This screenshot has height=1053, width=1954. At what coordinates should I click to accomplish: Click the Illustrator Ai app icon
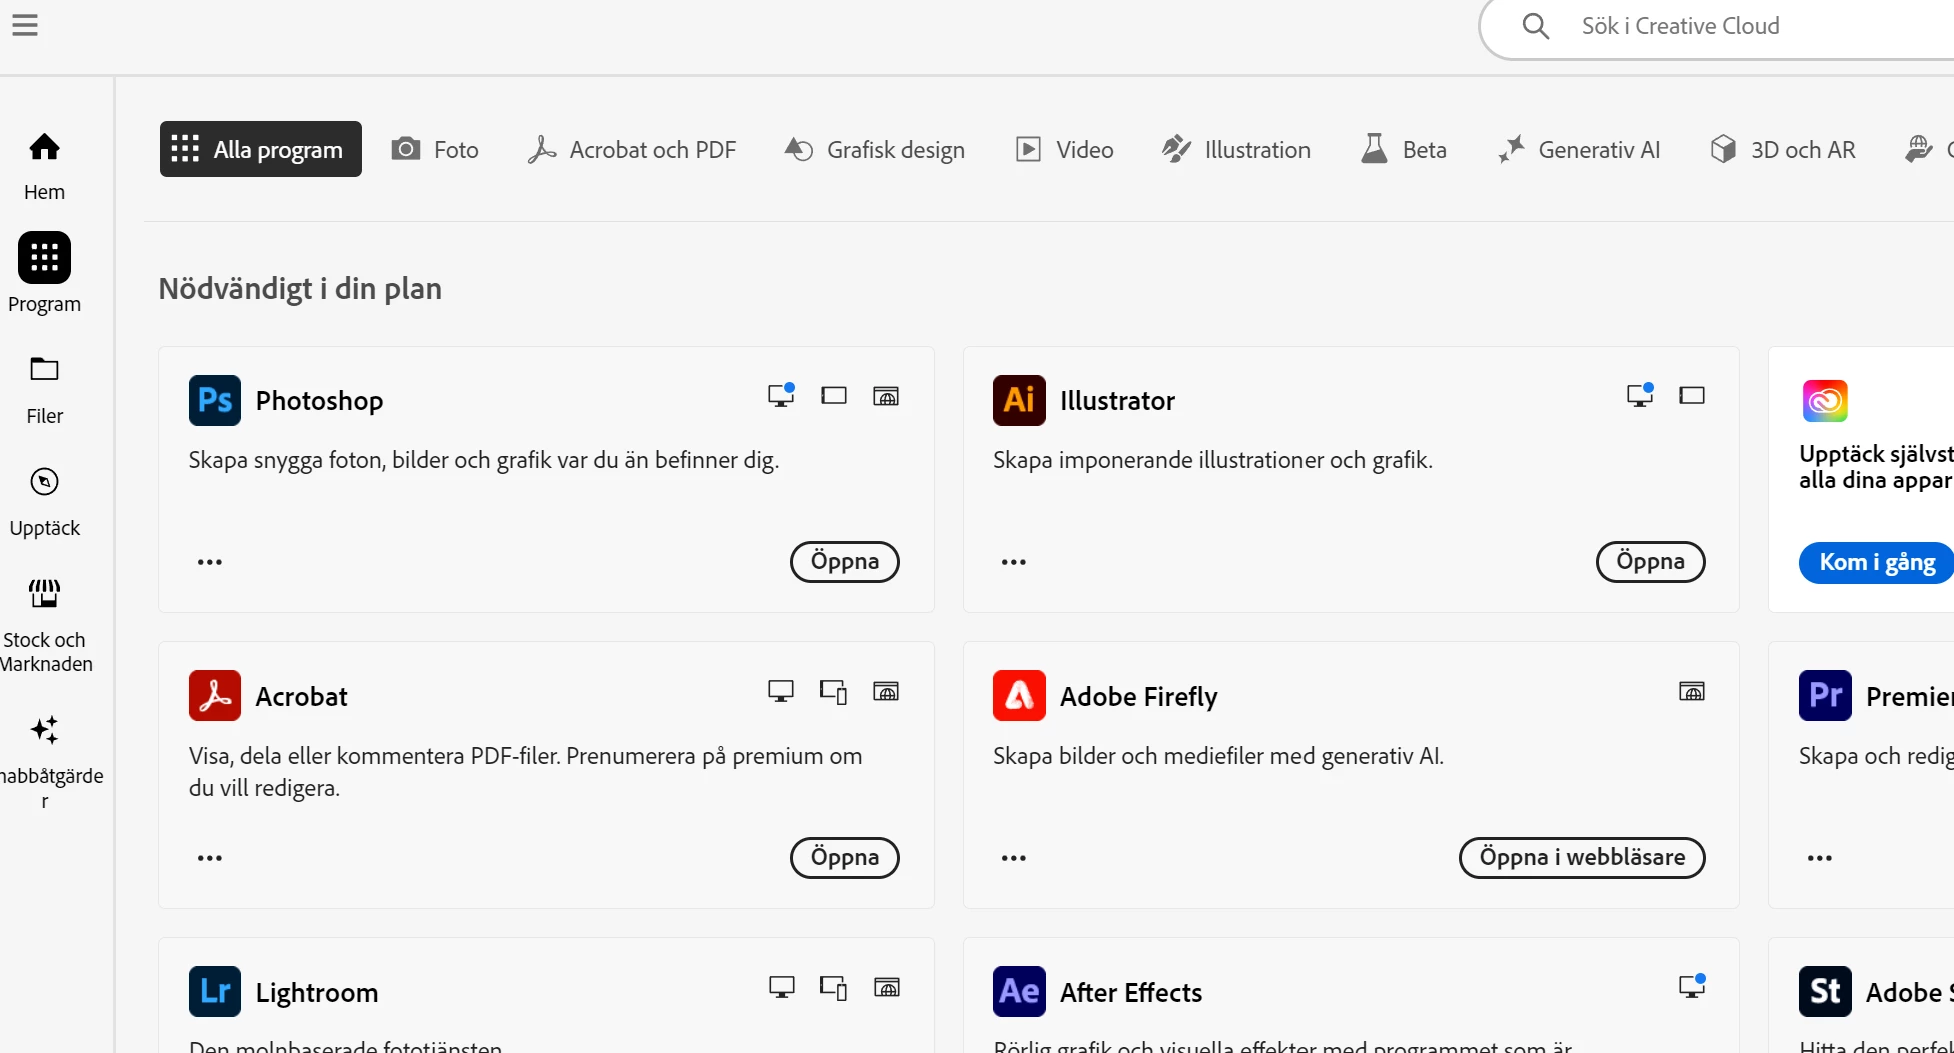(x=1019, y=400)
